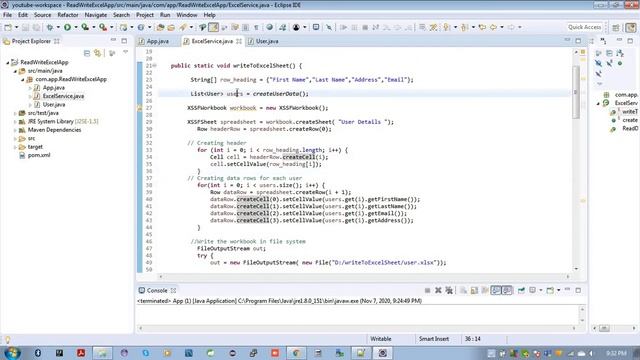Click Pin Console icon
The image size is (640, 360).
click(521, 290)
